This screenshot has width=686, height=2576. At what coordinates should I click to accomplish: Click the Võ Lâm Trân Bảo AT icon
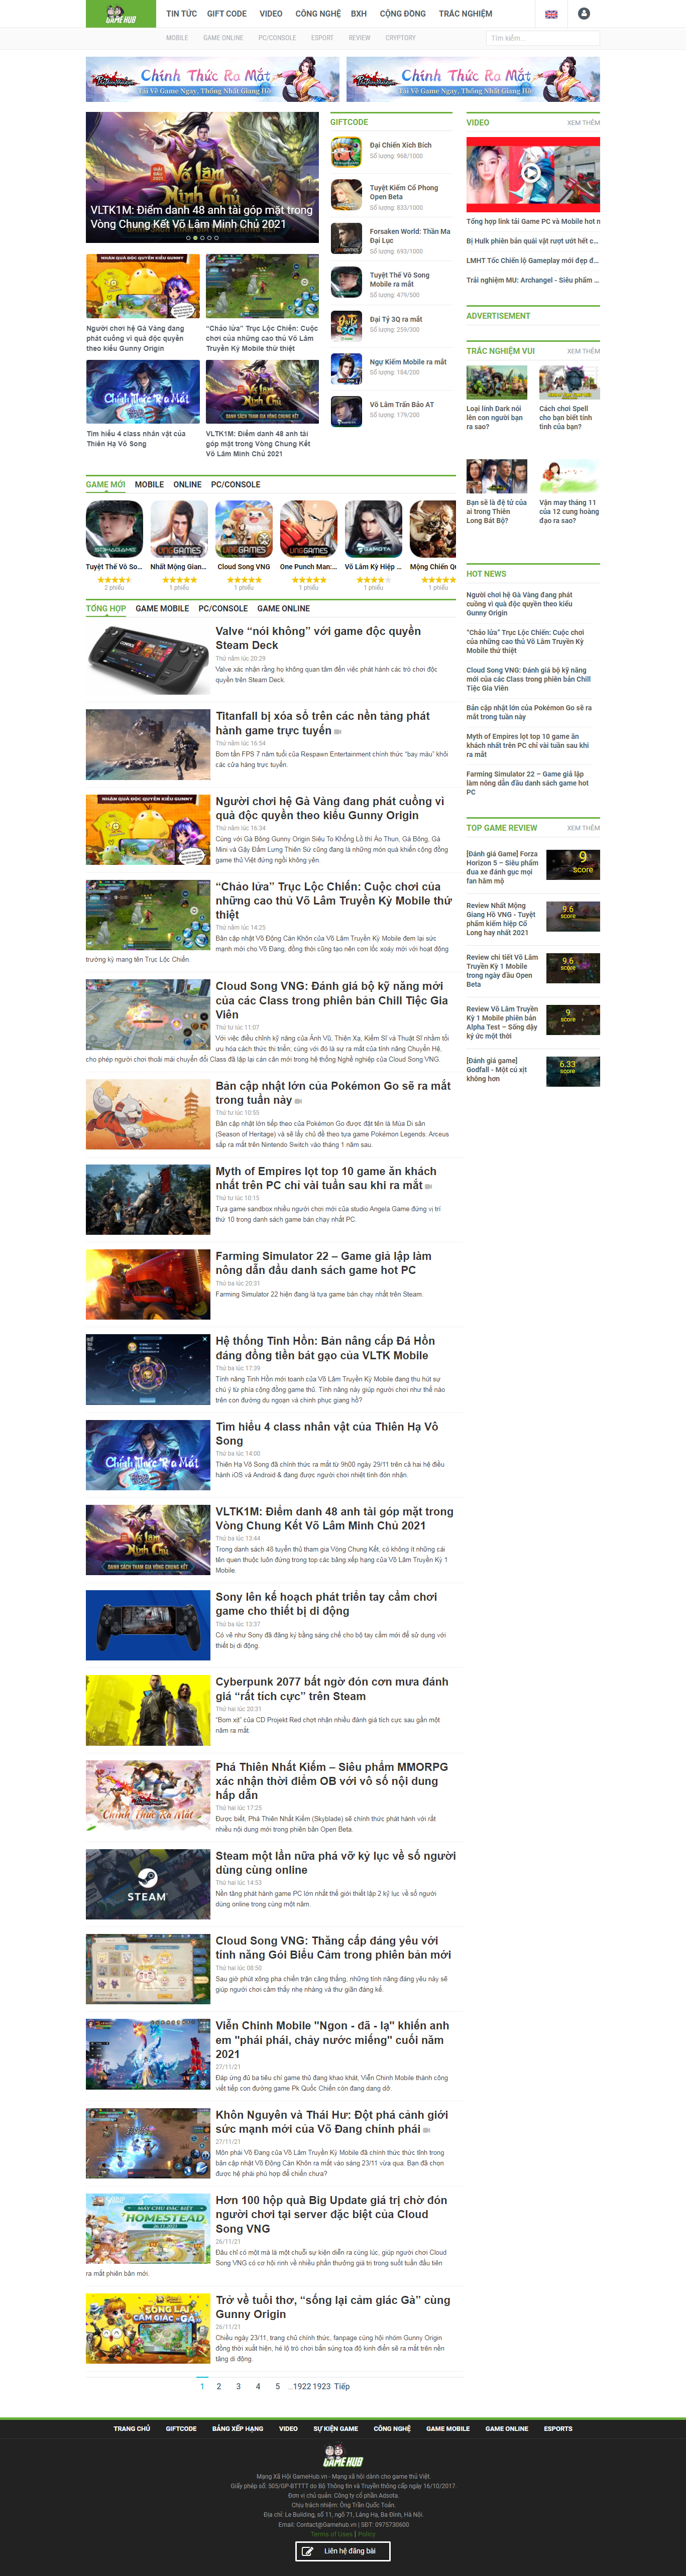(346, 411)
